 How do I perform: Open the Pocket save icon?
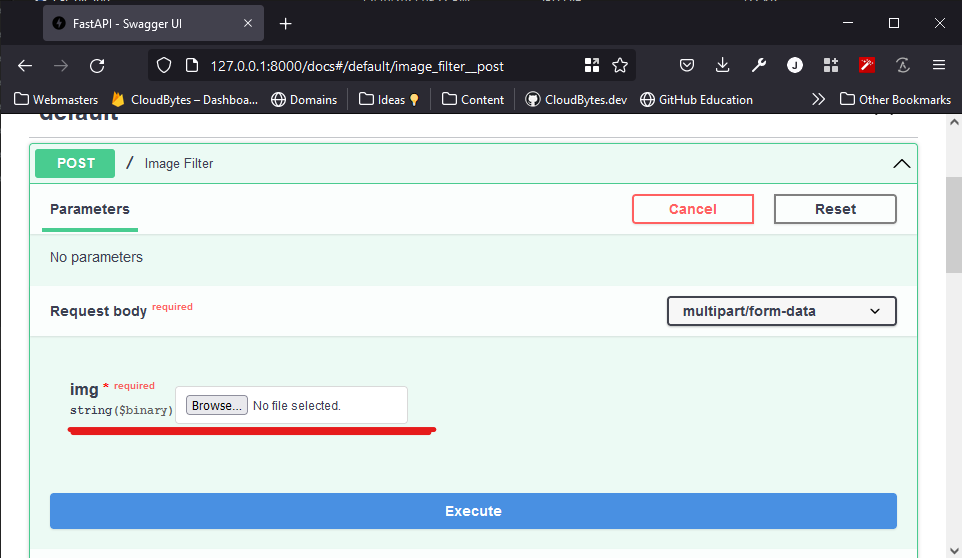[687, 65]
